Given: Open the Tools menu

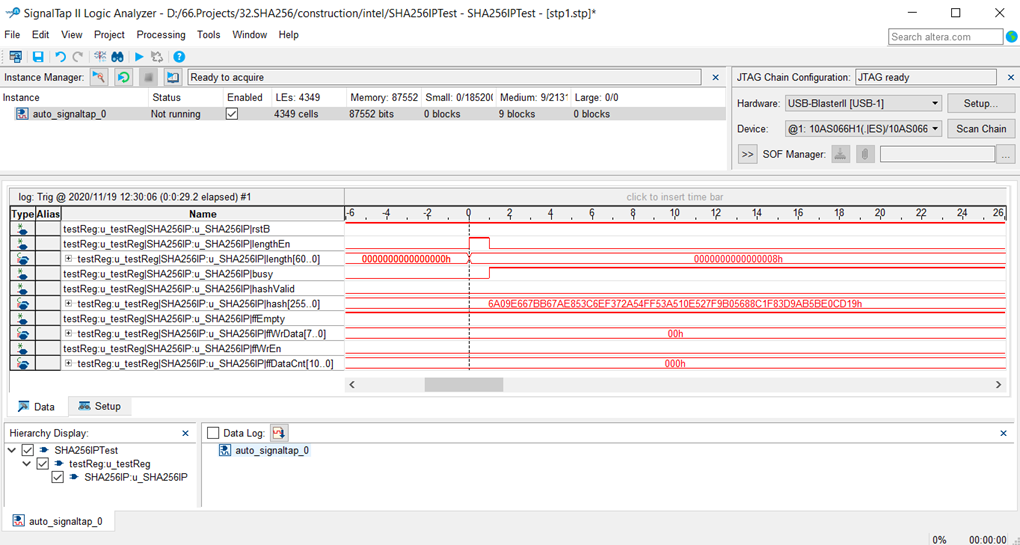Looking at the screenshot, I should (x=209, y=34).
